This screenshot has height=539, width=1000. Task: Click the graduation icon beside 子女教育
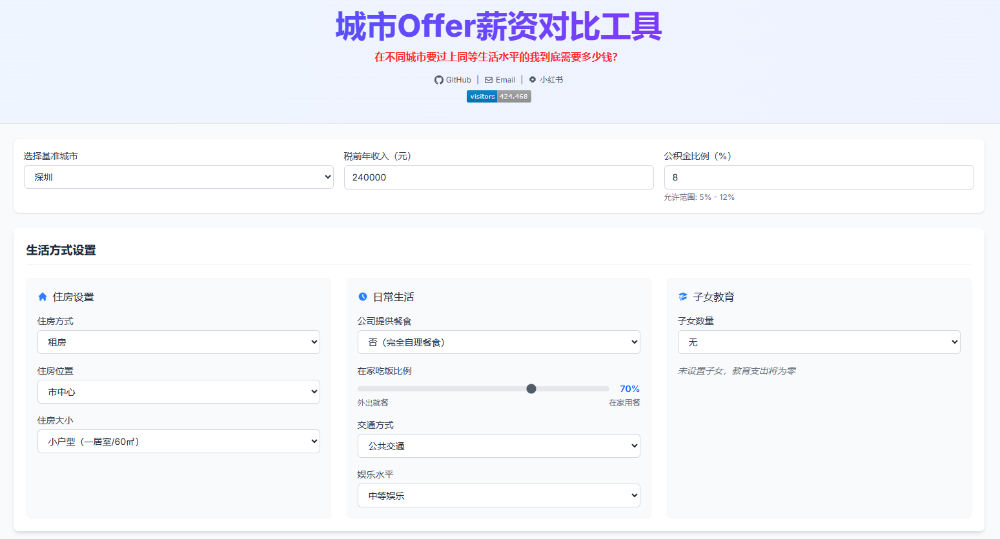coord(682,297)
